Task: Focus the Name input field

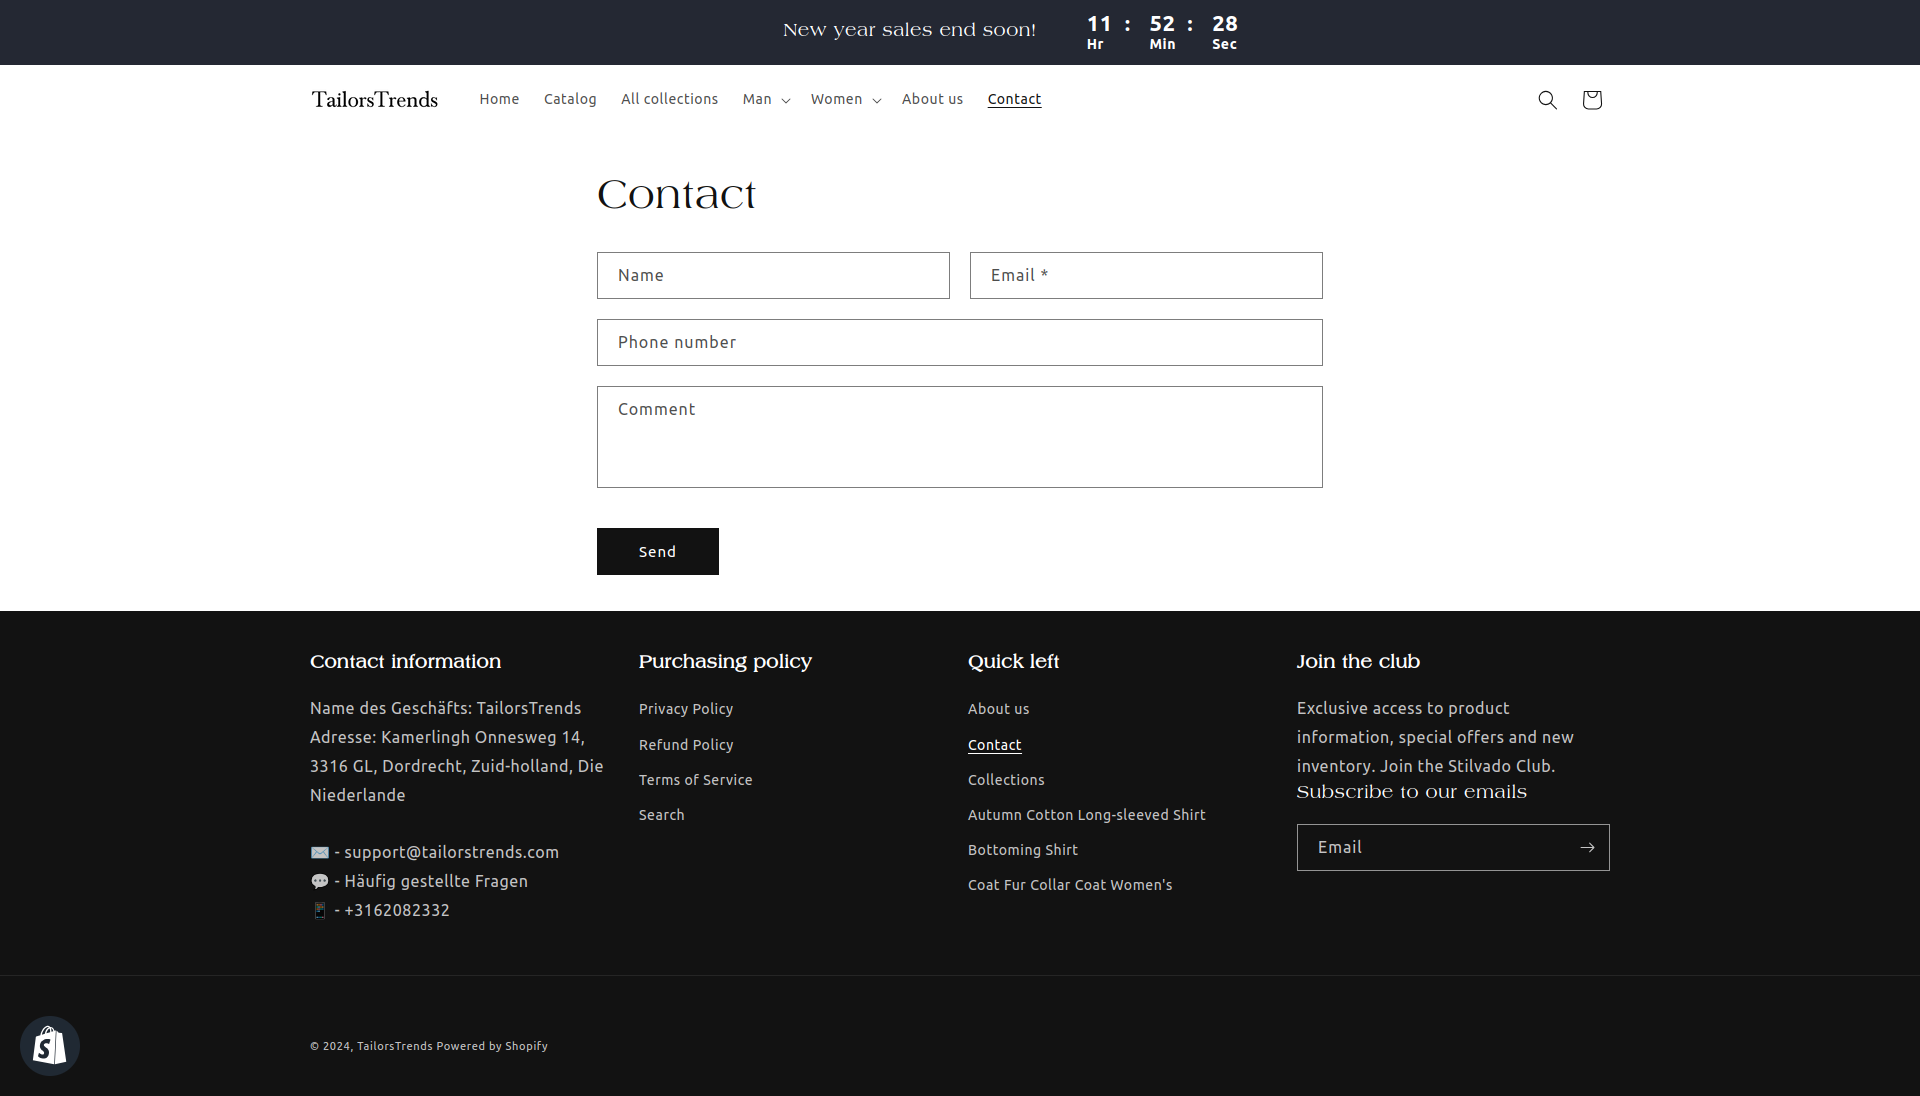Action: point(773,275)
